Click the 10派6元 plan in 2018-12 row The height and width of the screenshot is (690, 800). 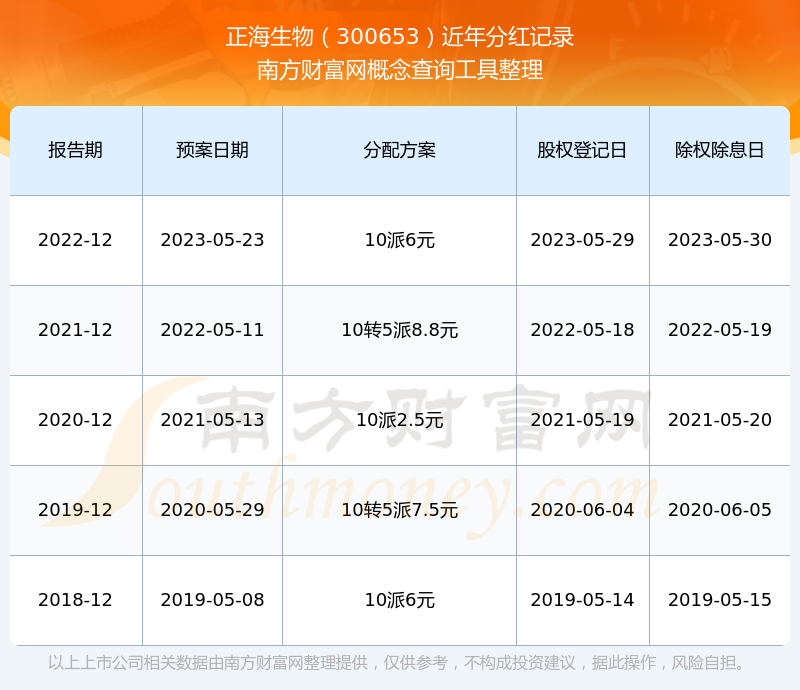(x=399, y=600)
